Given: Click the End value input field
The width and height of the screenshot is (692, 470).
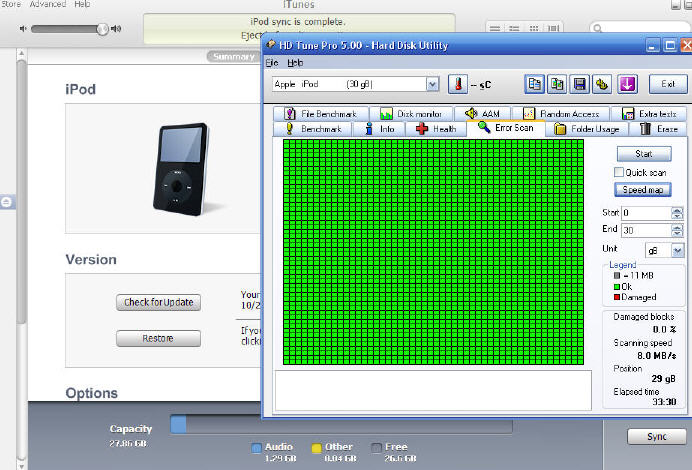Looking at the screenshot, I should click(645, 231).
